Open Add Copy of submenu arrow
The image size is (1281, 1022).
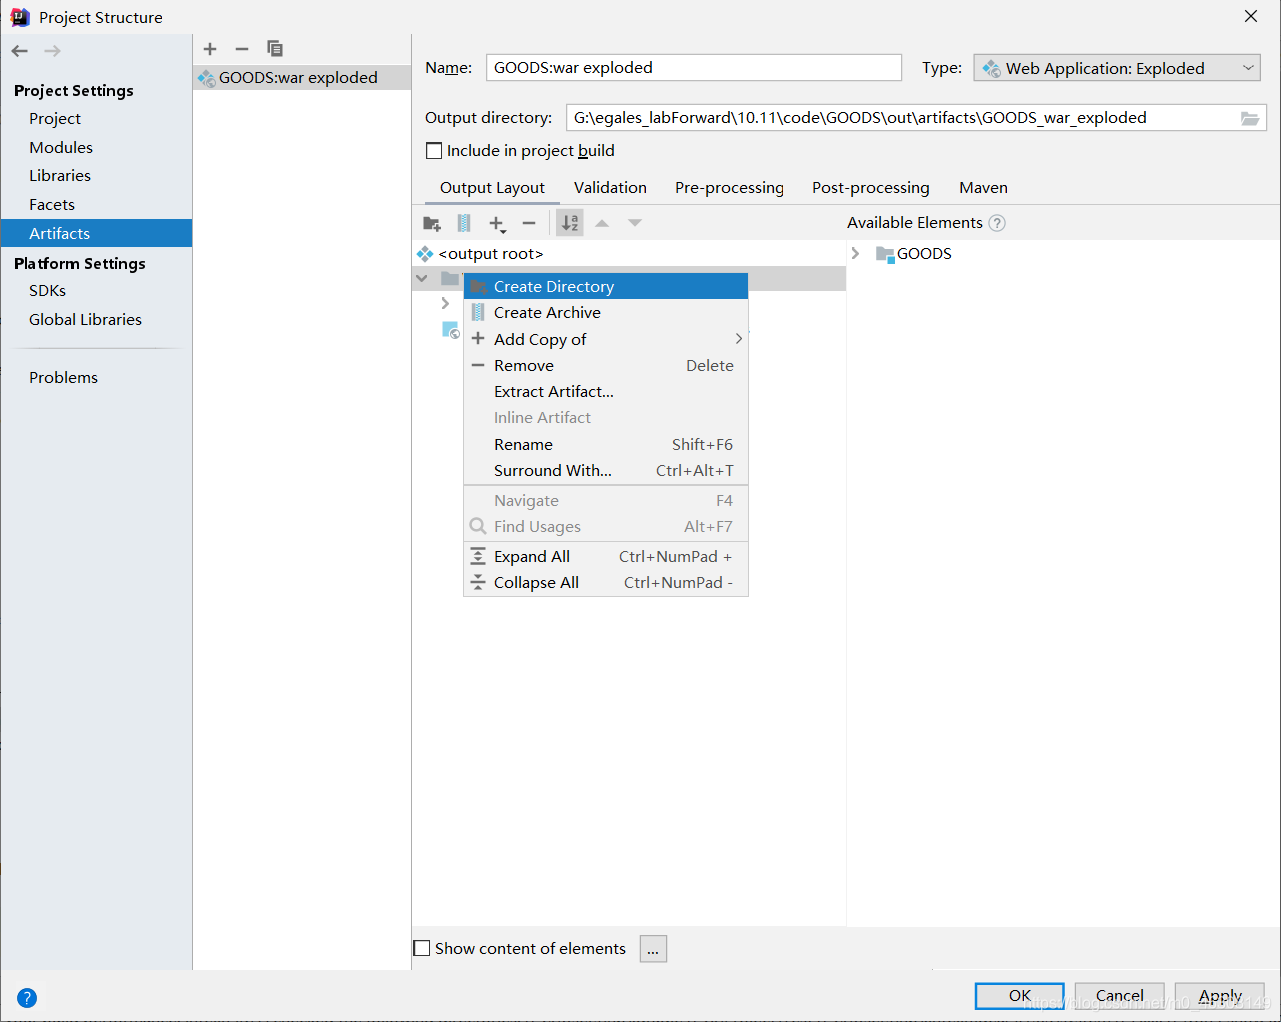(739, 339)
